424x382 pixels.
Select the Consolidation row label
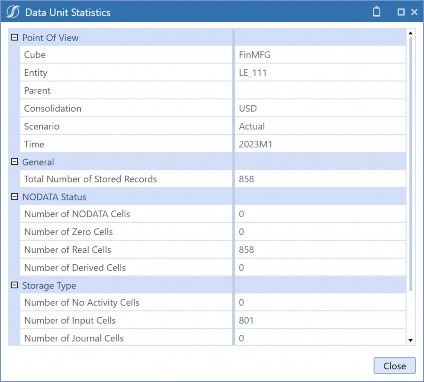(x=53, y=109)
